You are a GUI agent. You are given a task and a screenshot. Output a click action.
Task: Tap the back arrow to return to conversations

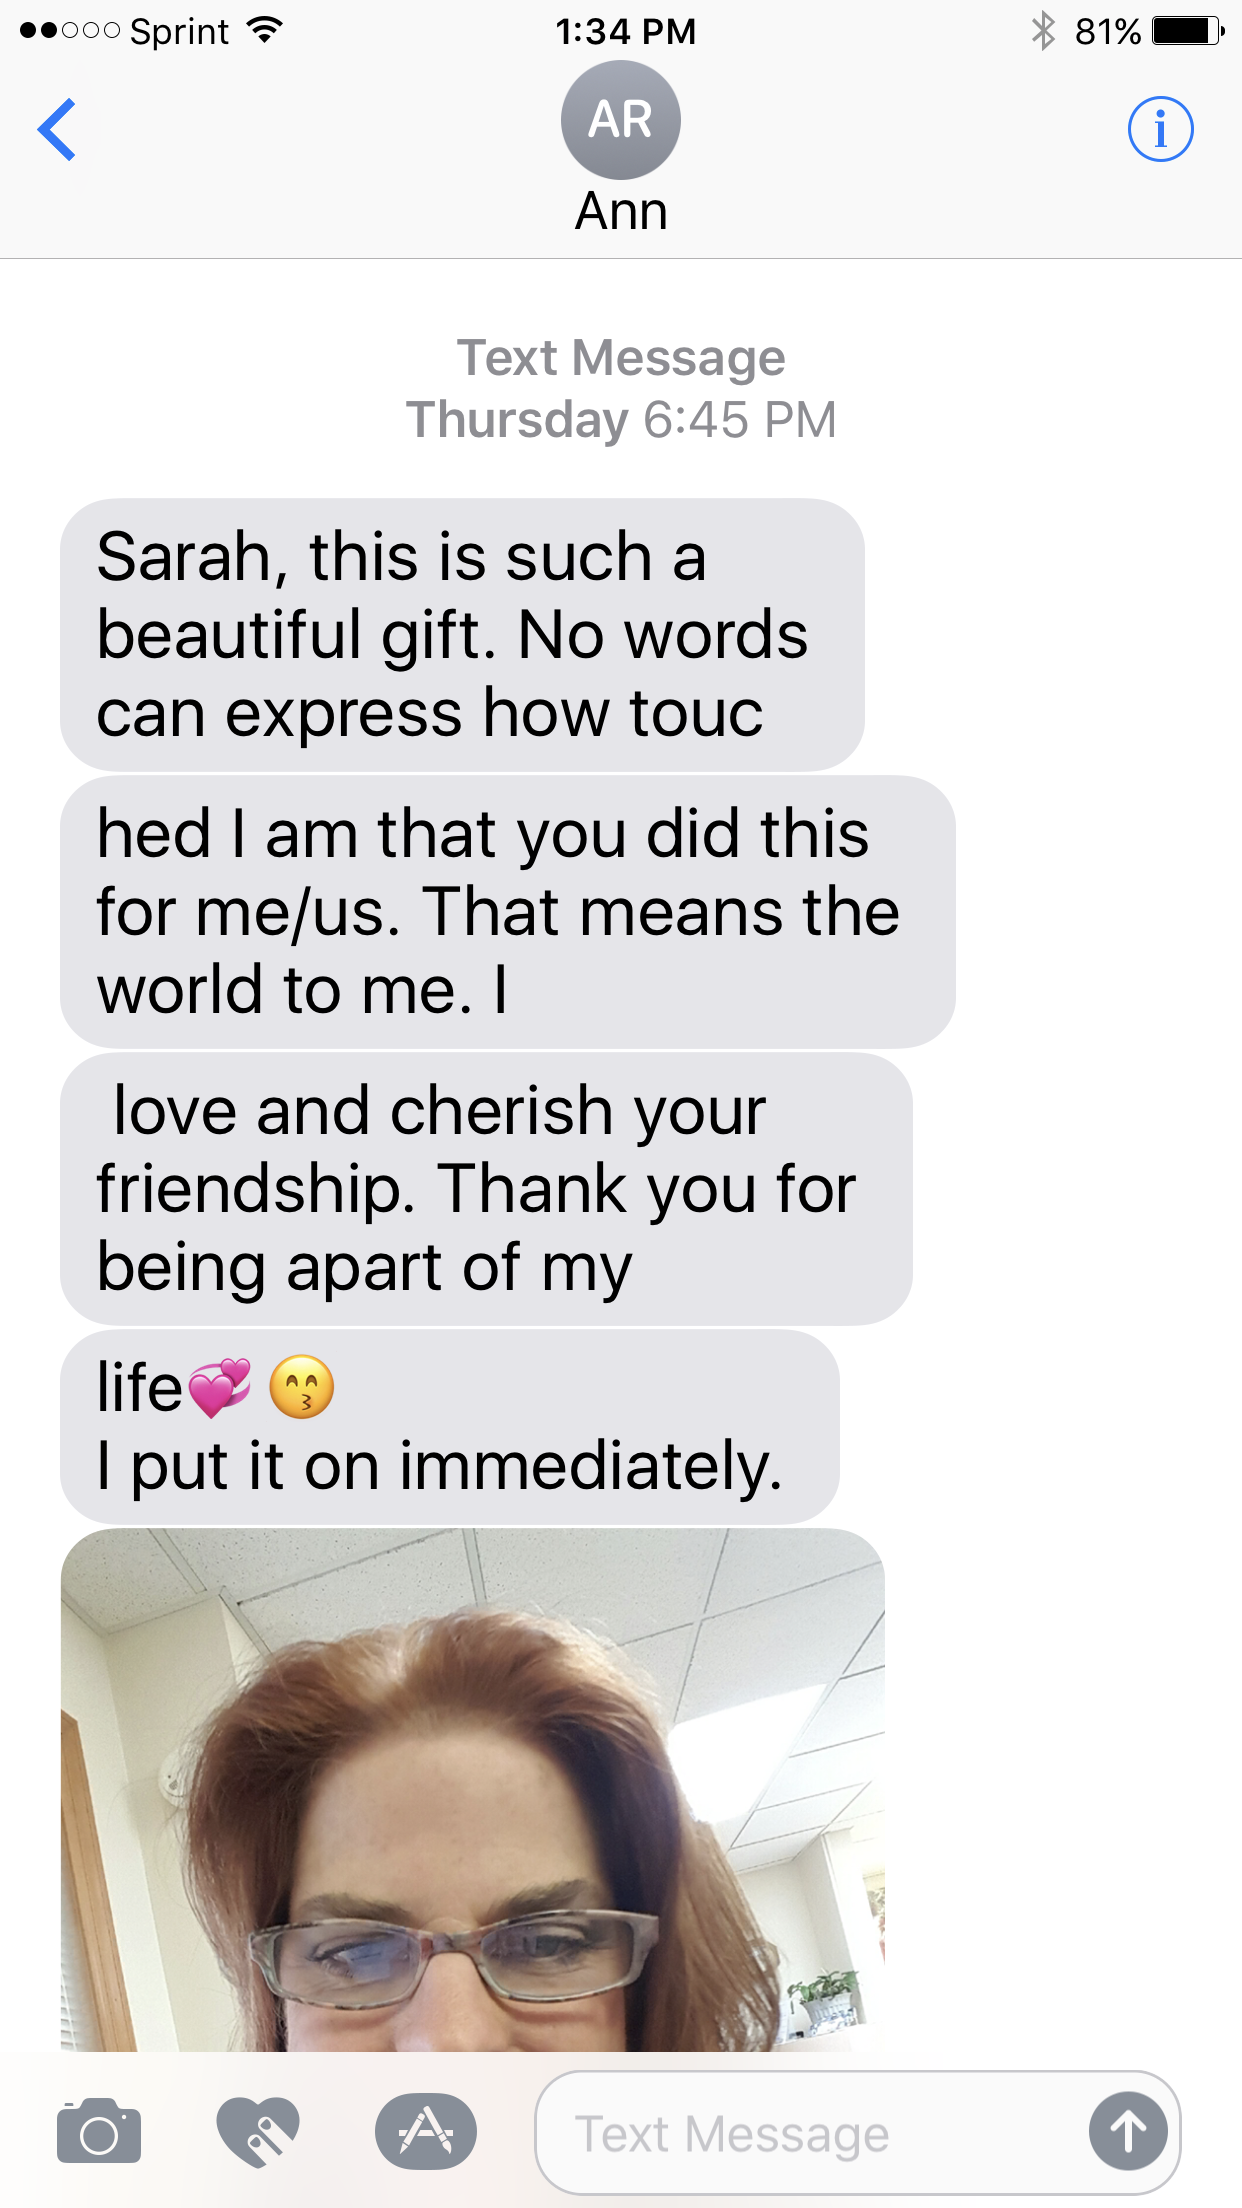[x=57, y=129]
